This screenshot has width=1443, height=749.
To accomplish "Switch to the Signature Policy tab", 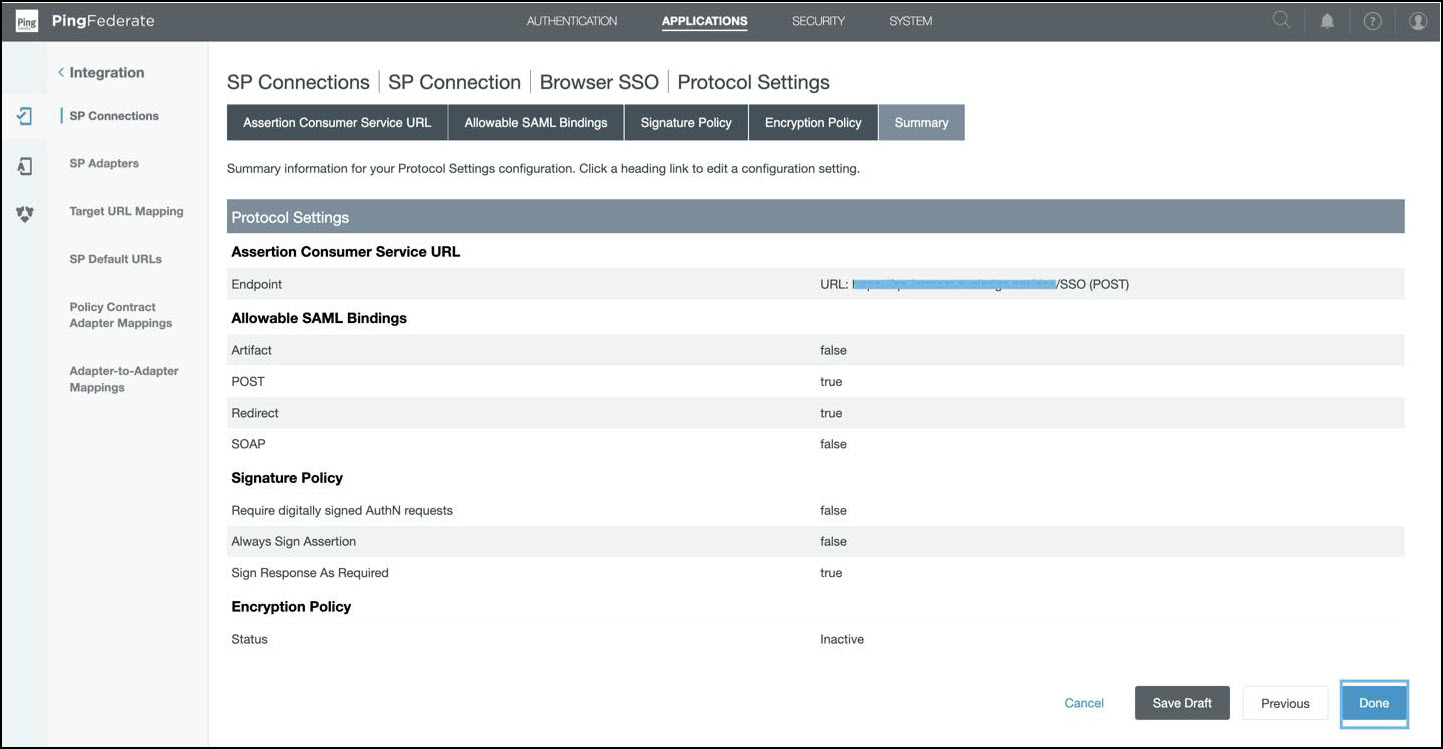I will point(686,123).
